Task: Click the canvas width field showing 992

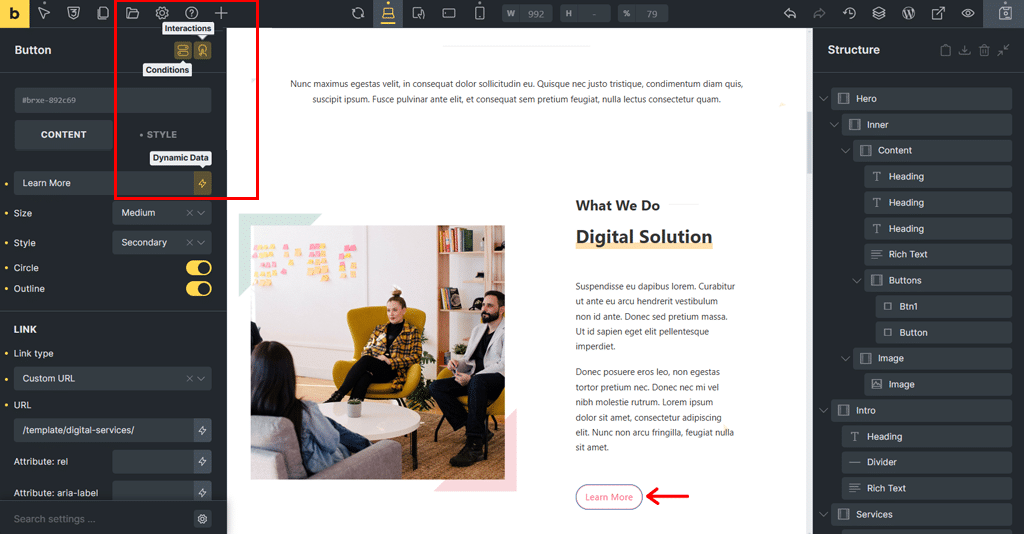Action: coord(528,13)
